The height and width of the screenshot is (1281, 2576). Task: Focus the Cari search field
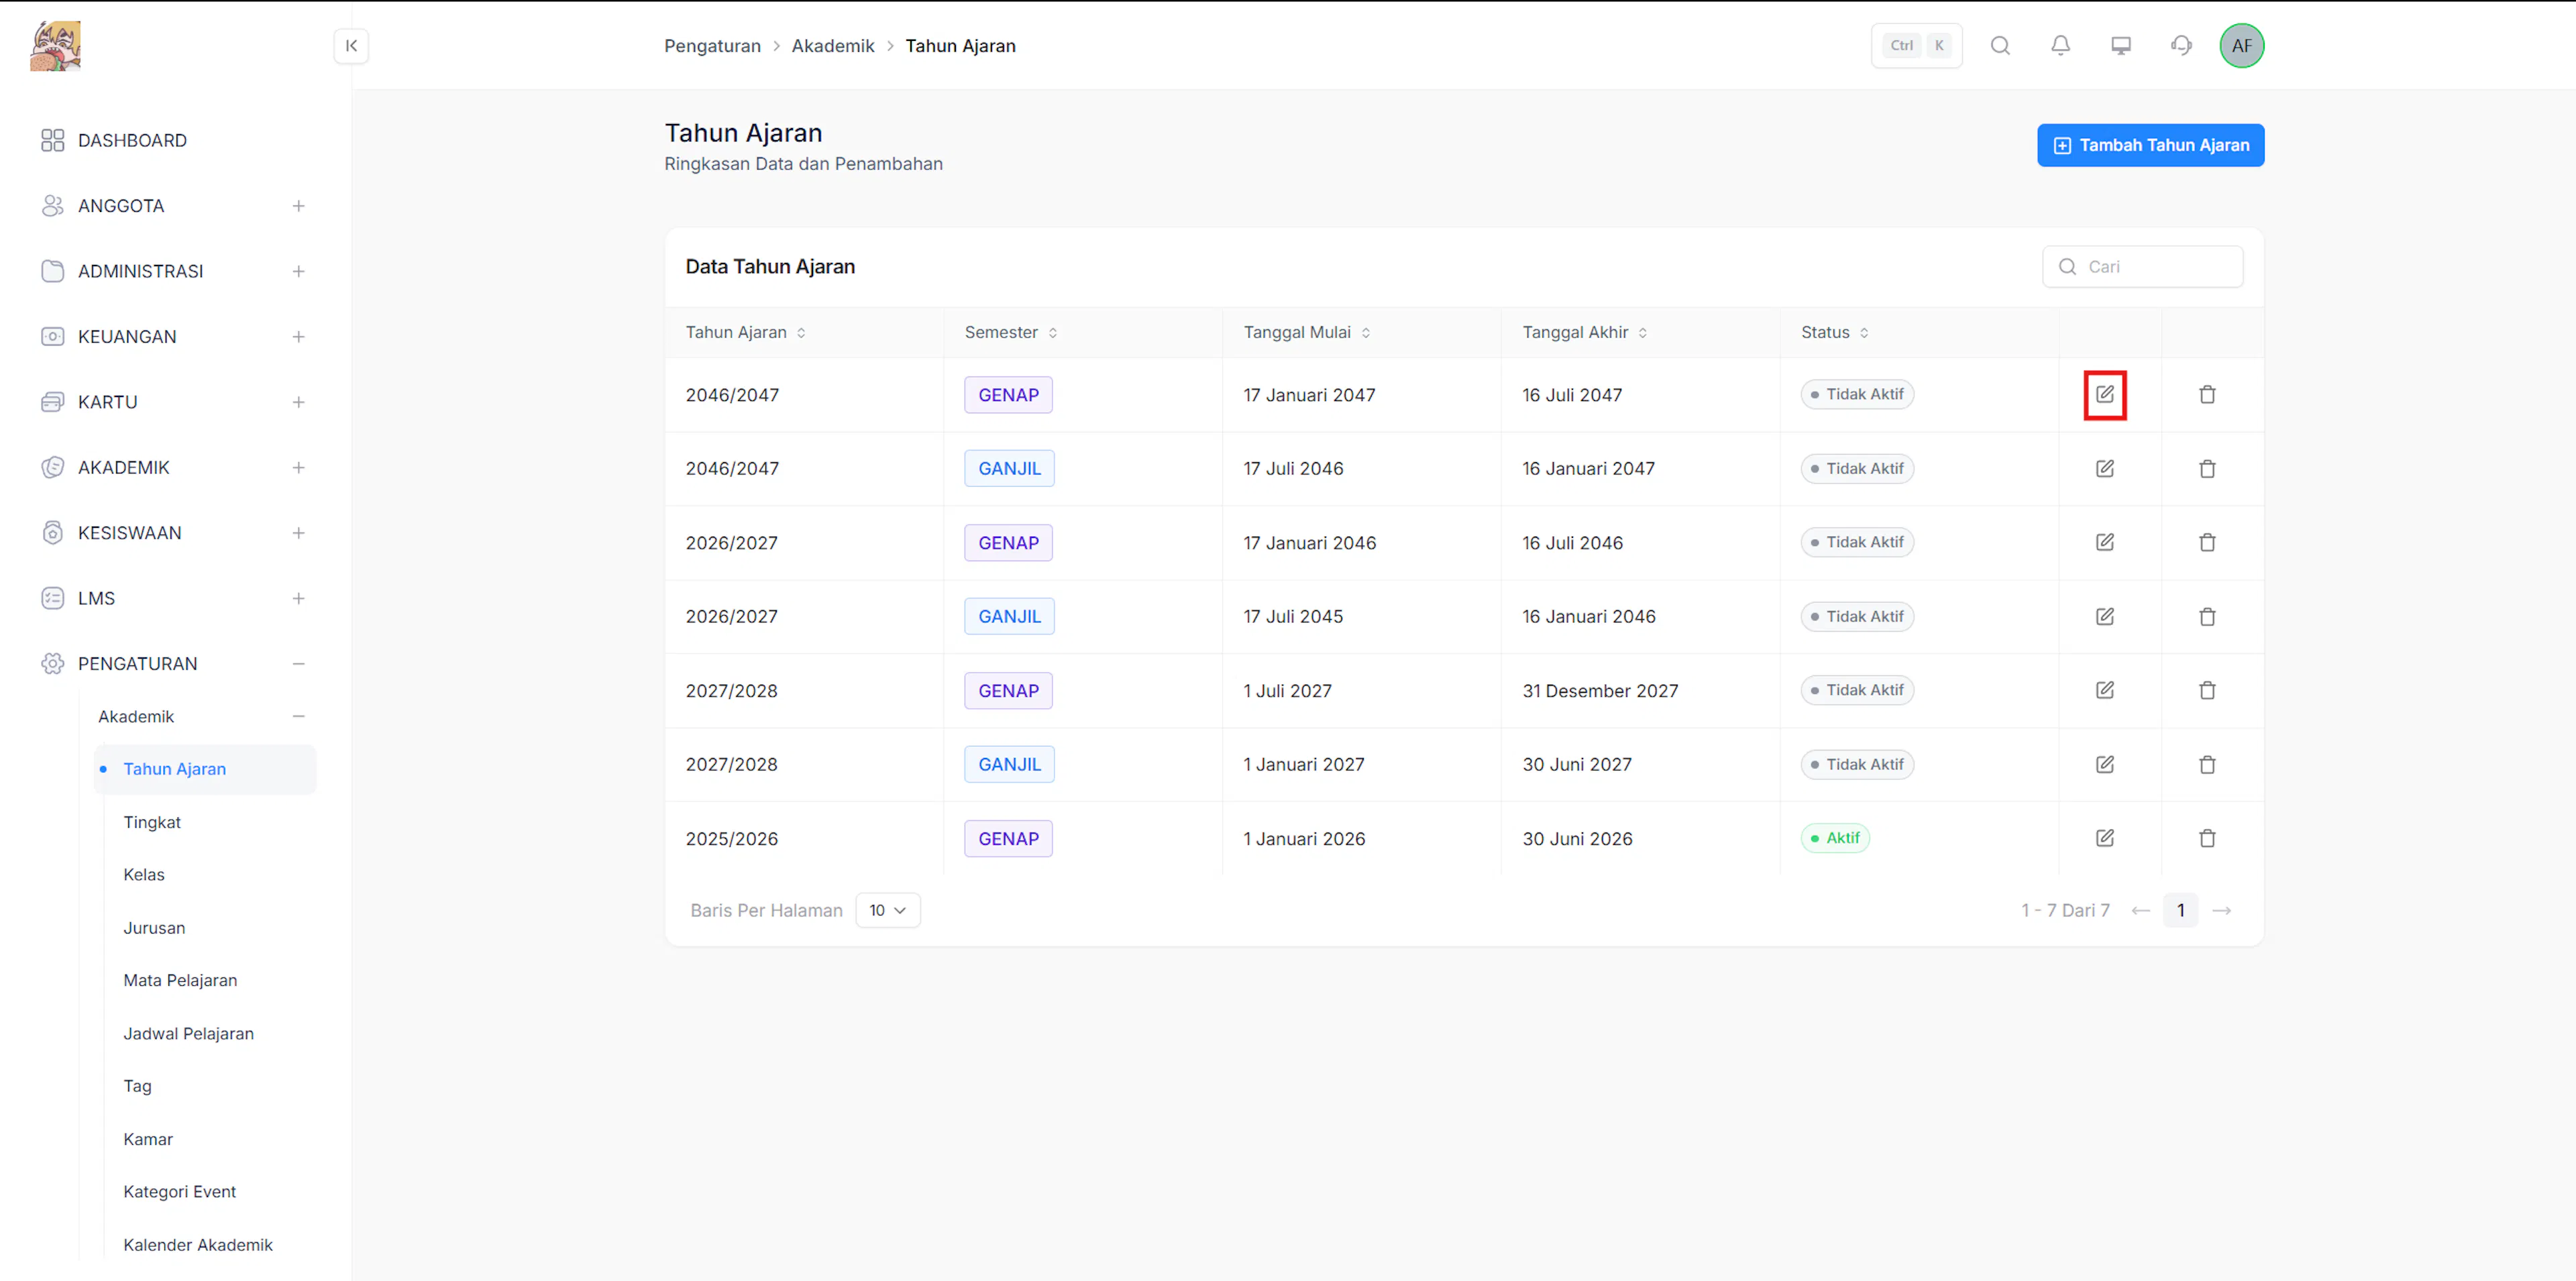[x=2142, y=267]
